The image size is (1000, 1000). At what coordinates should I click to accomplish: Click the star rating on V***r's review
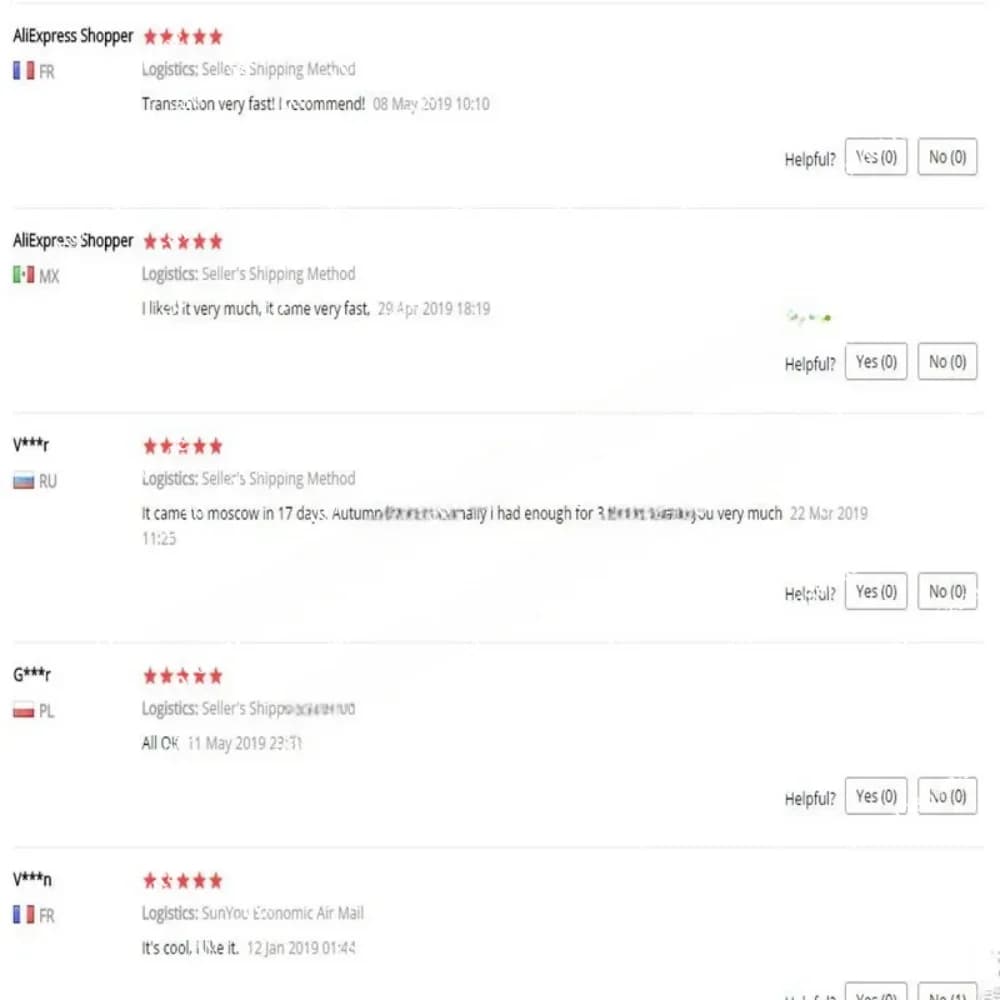[x=183, y=446]
